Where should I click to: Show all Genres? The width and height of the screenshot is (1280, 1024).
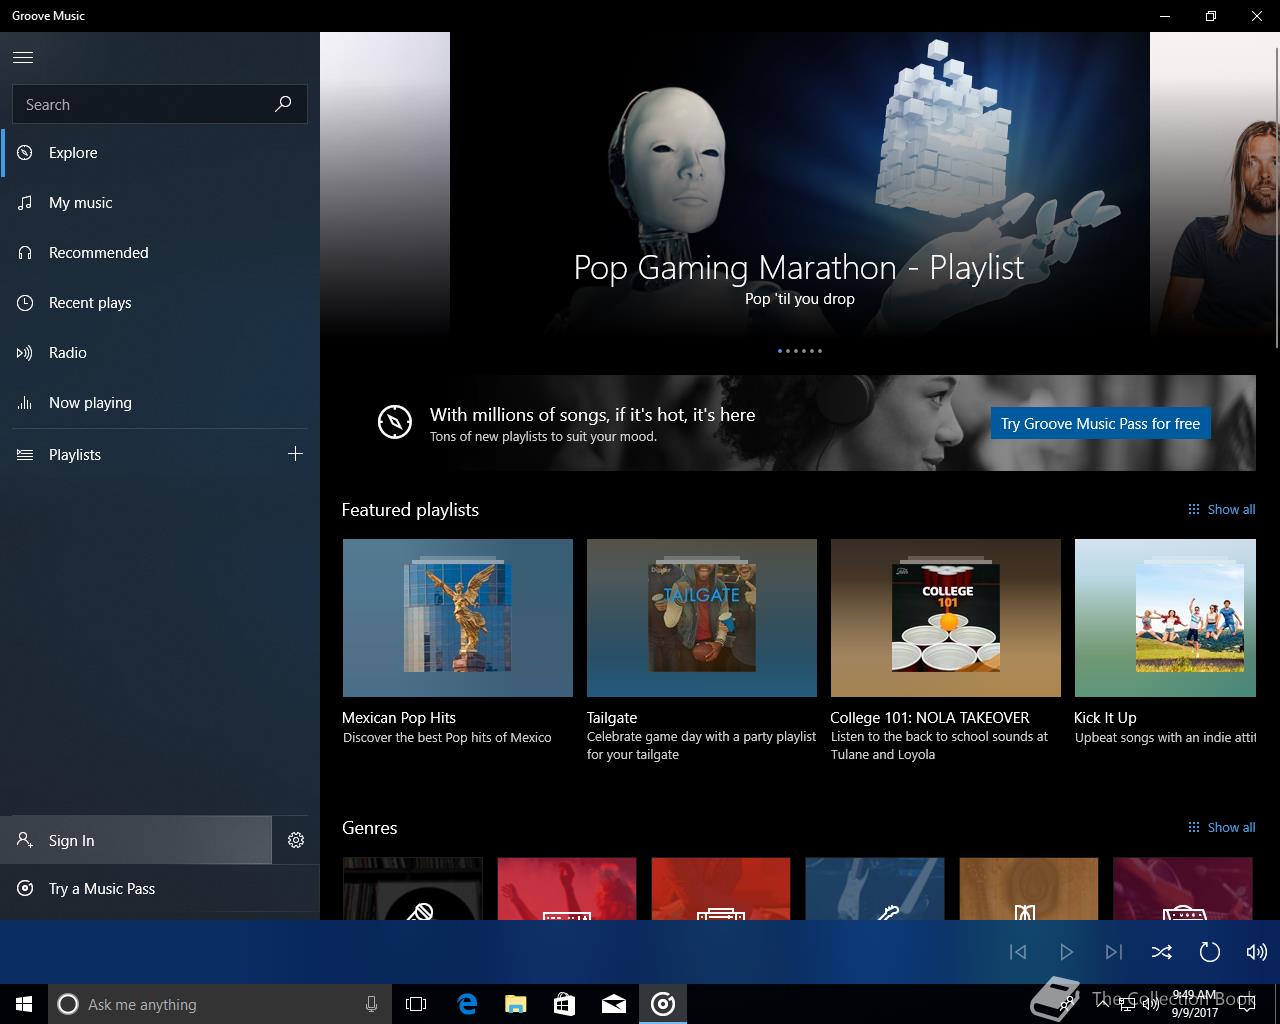1221,828
